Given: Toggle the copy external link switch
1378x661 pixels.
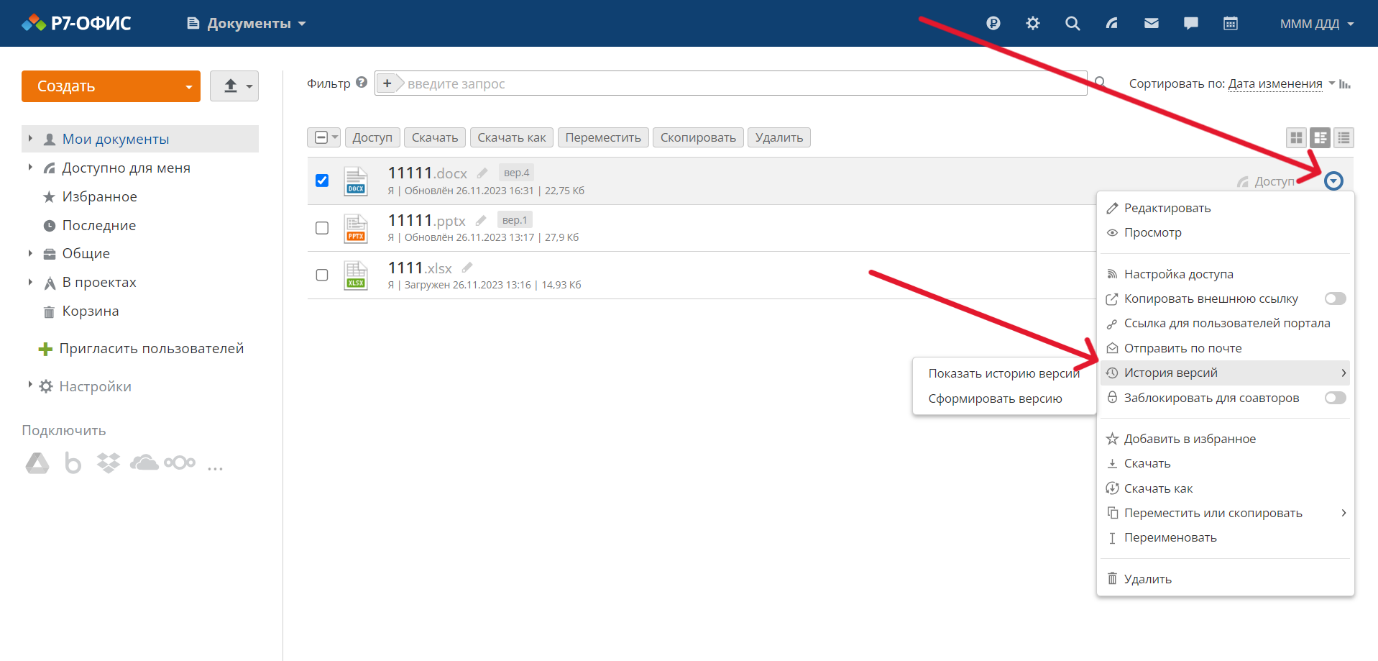Looking at the screenshot, I should tap(1335, 299).
